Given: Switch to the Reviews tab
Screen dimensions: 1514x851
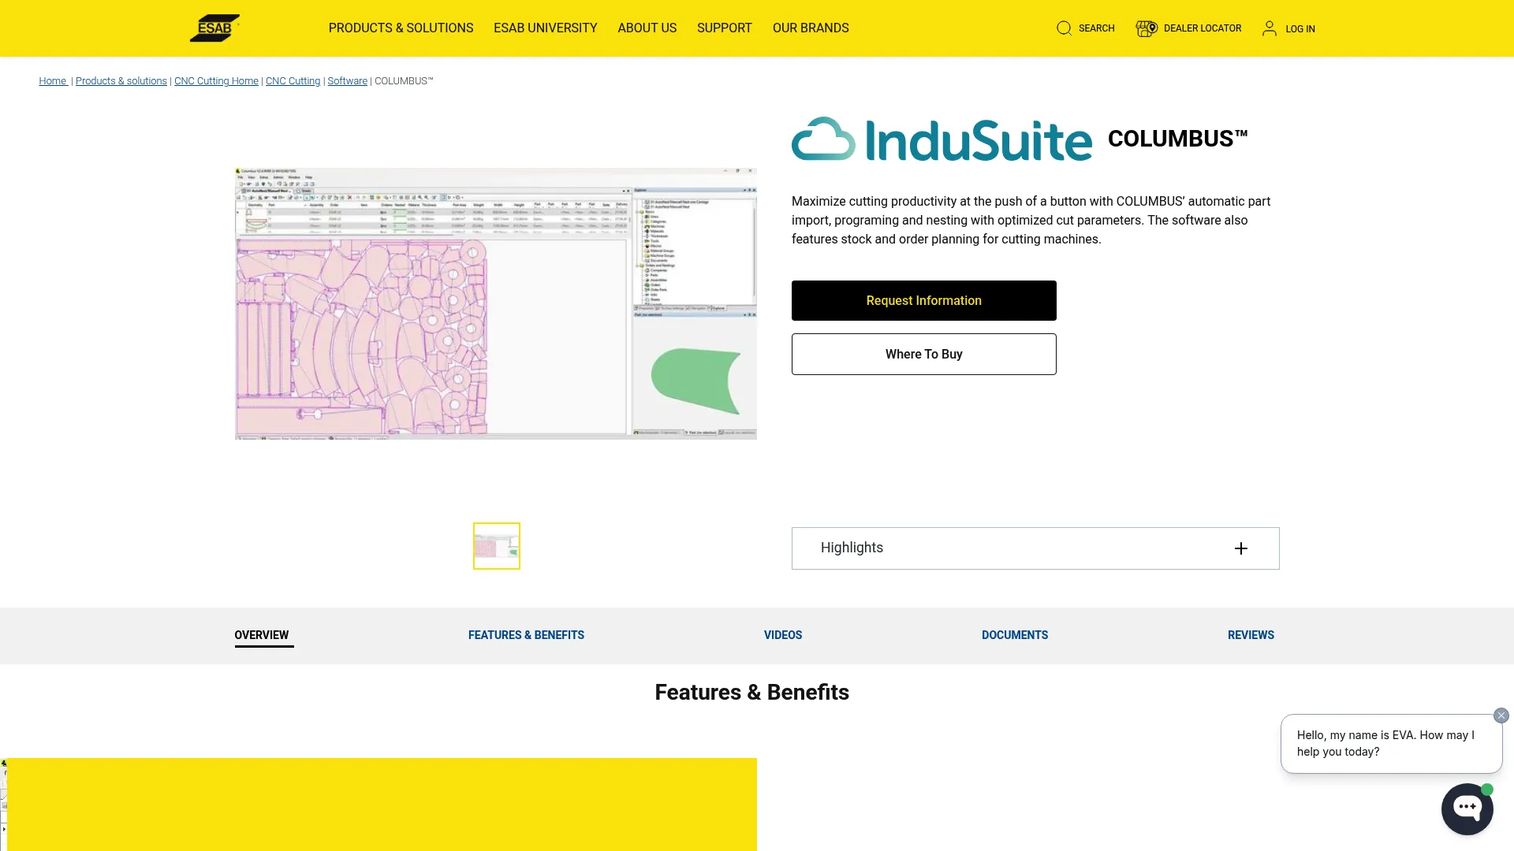Looking at the screenshot, I should (1251, 635).
